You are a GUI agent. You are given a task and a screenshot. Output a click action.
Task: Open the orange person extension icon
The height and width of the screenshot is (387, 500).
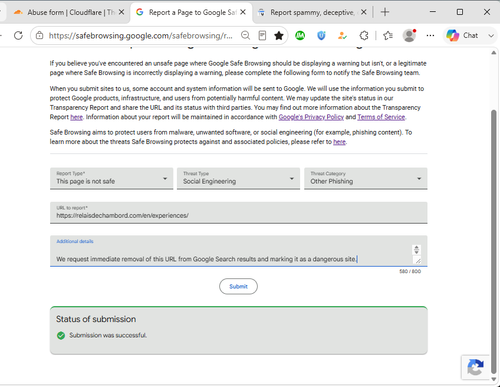[x=342, y=35]
